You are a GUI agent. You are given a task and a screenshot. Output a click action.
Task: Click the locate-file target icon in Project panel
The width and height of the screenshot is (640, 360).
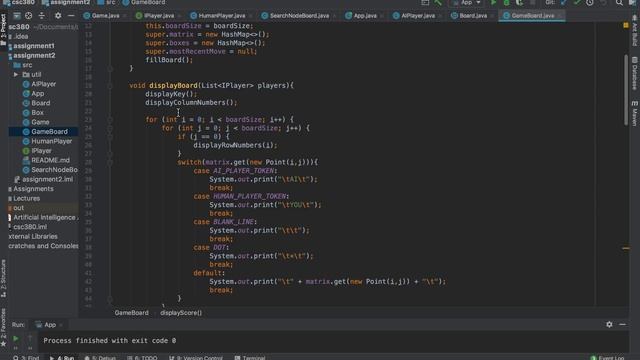[29, 16]
